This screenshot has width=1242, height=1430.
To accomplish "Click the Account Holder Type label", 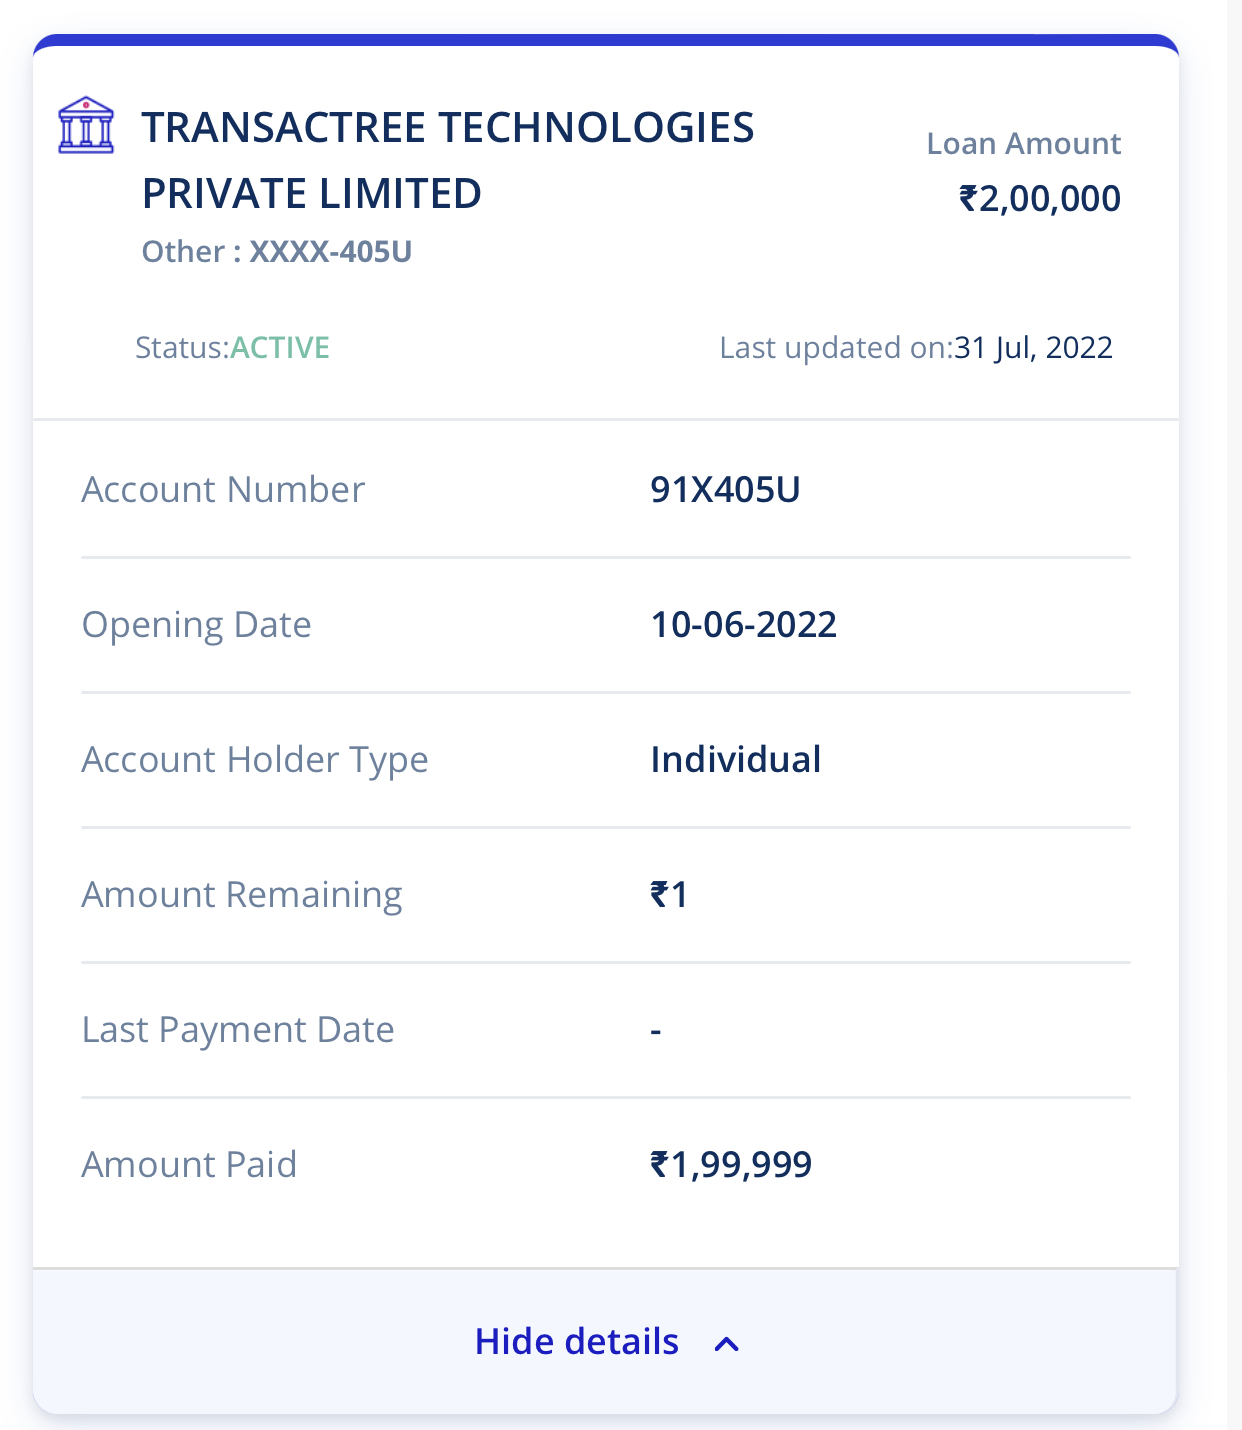I will [x=255, y=760].
